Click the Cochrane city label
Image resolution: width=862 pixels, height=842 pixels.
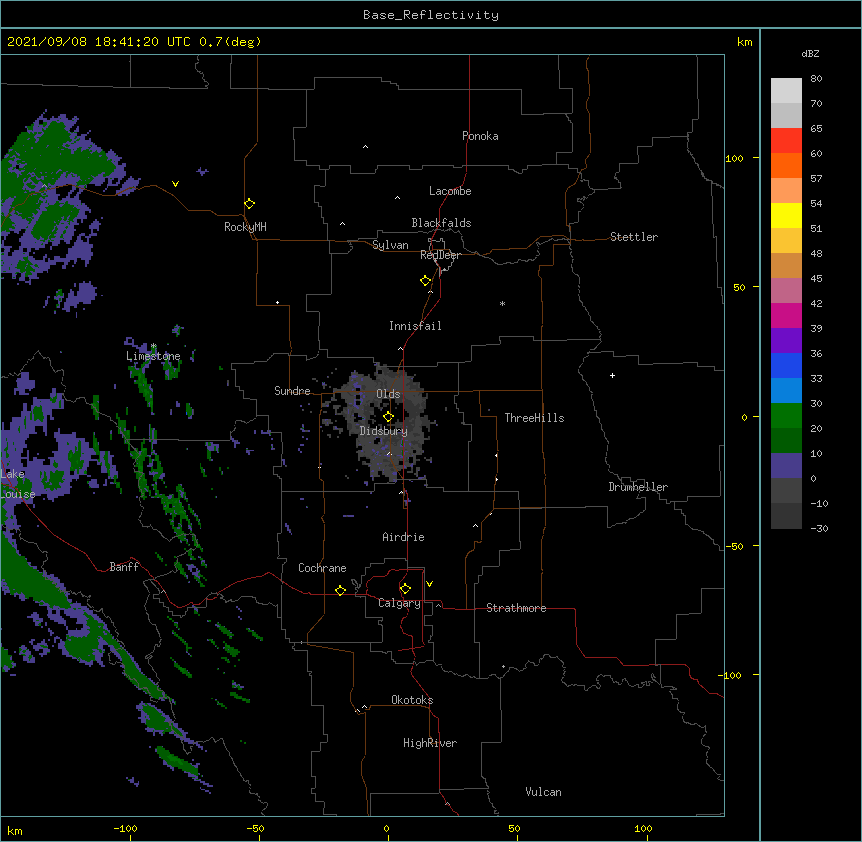pos(322,568)
